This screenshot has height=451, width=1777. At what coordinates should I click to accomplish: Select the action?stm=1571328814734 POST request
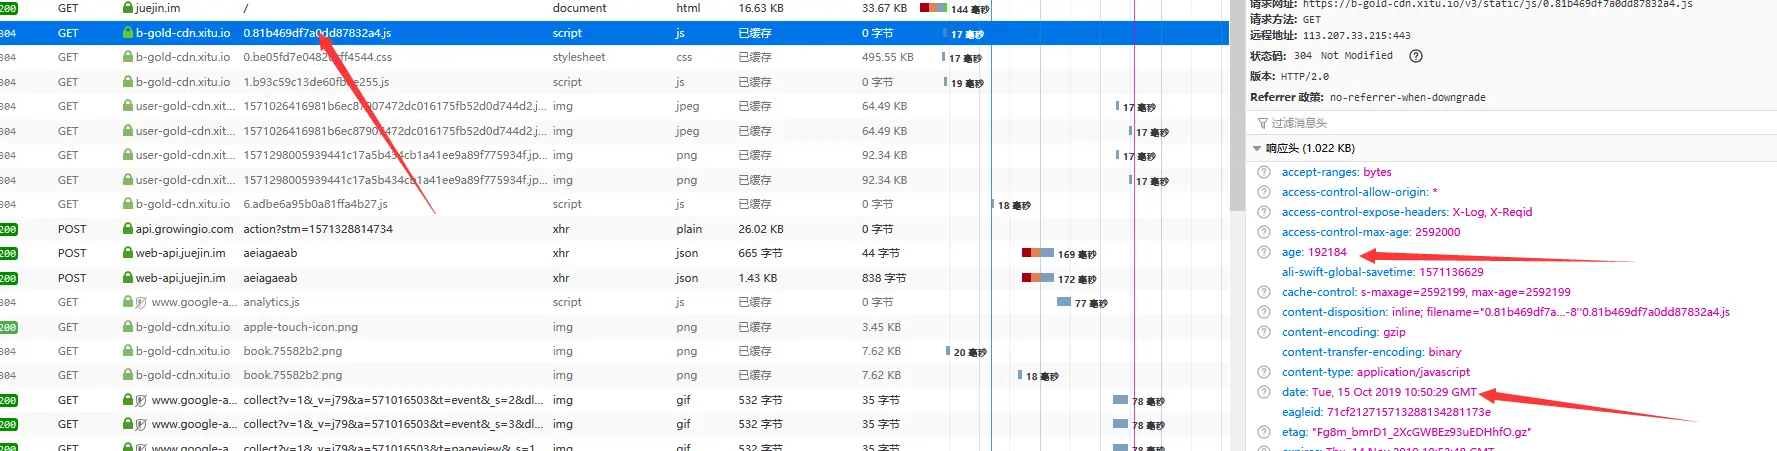(614, 229)
